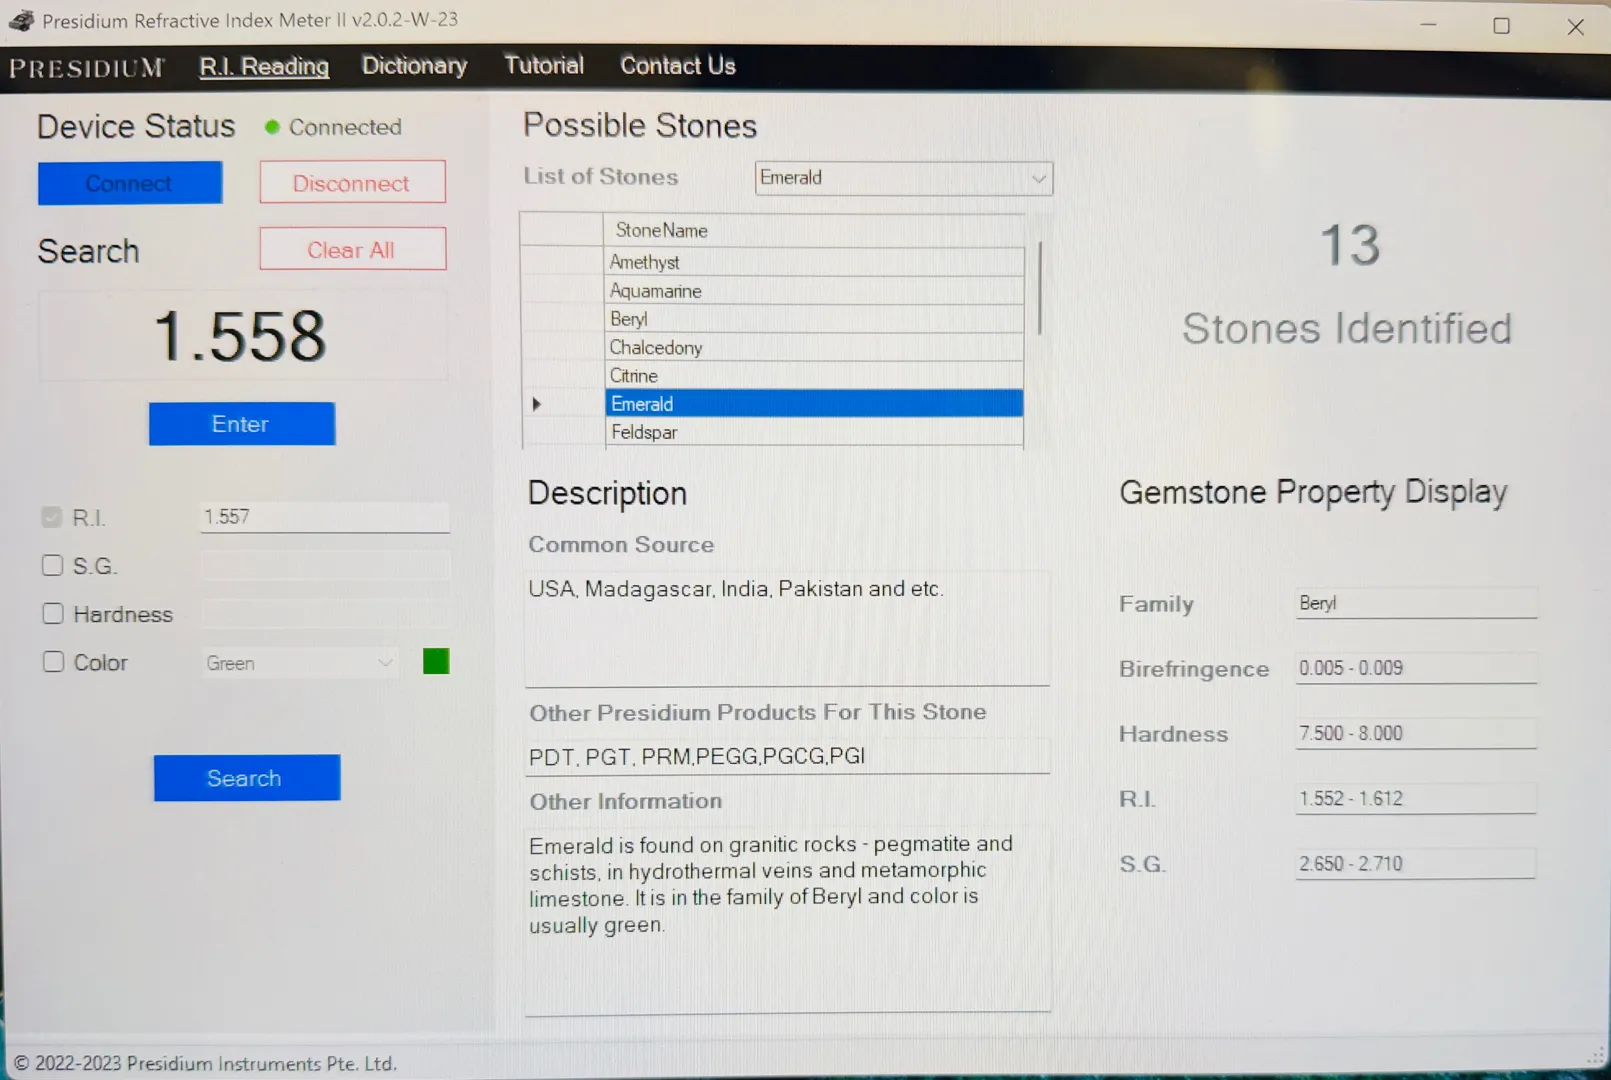
Task: Click the row pointer arrow beside Emerald
Action: click(x=537, y=404)
